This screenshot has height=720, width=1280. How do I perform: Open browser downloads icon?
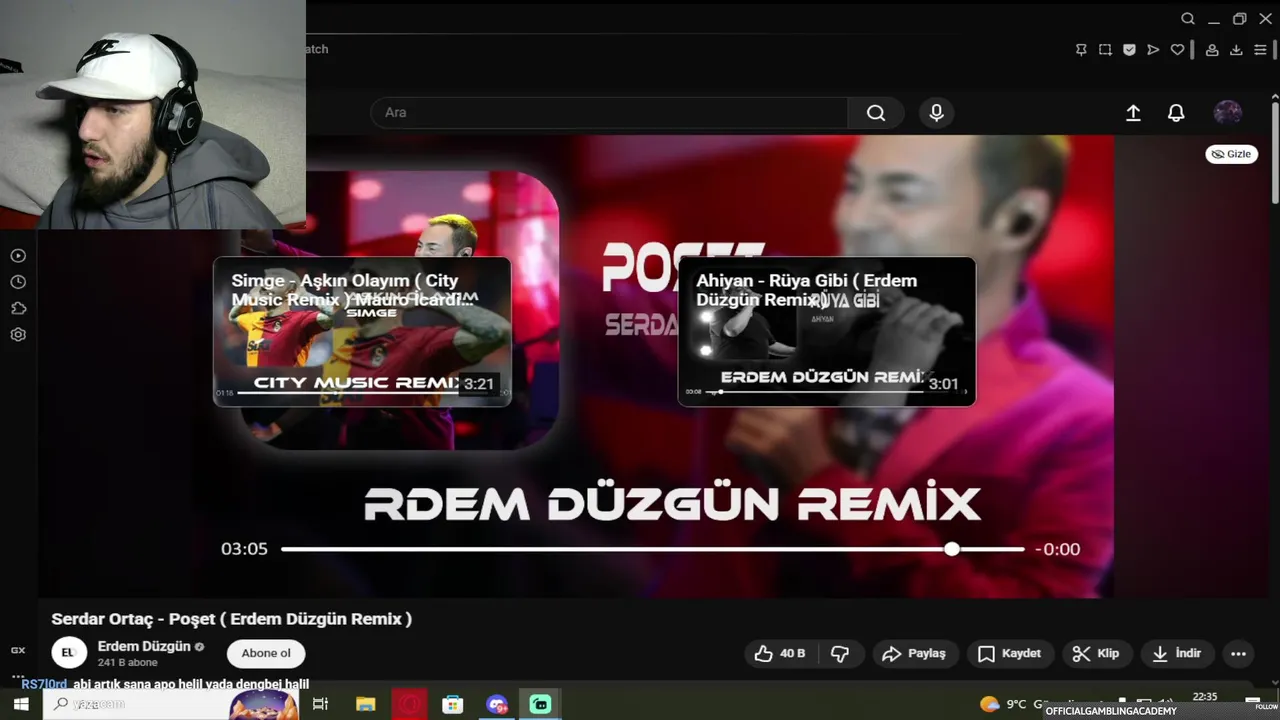tap(1236, 50)
